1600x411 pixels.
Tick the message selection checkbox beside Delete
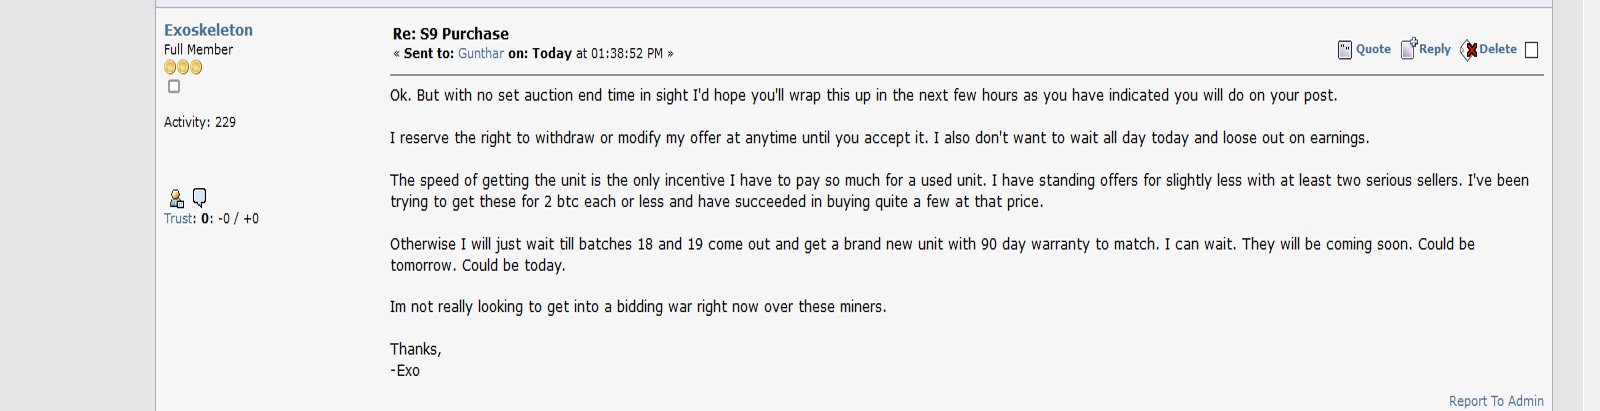point(1531,50)
